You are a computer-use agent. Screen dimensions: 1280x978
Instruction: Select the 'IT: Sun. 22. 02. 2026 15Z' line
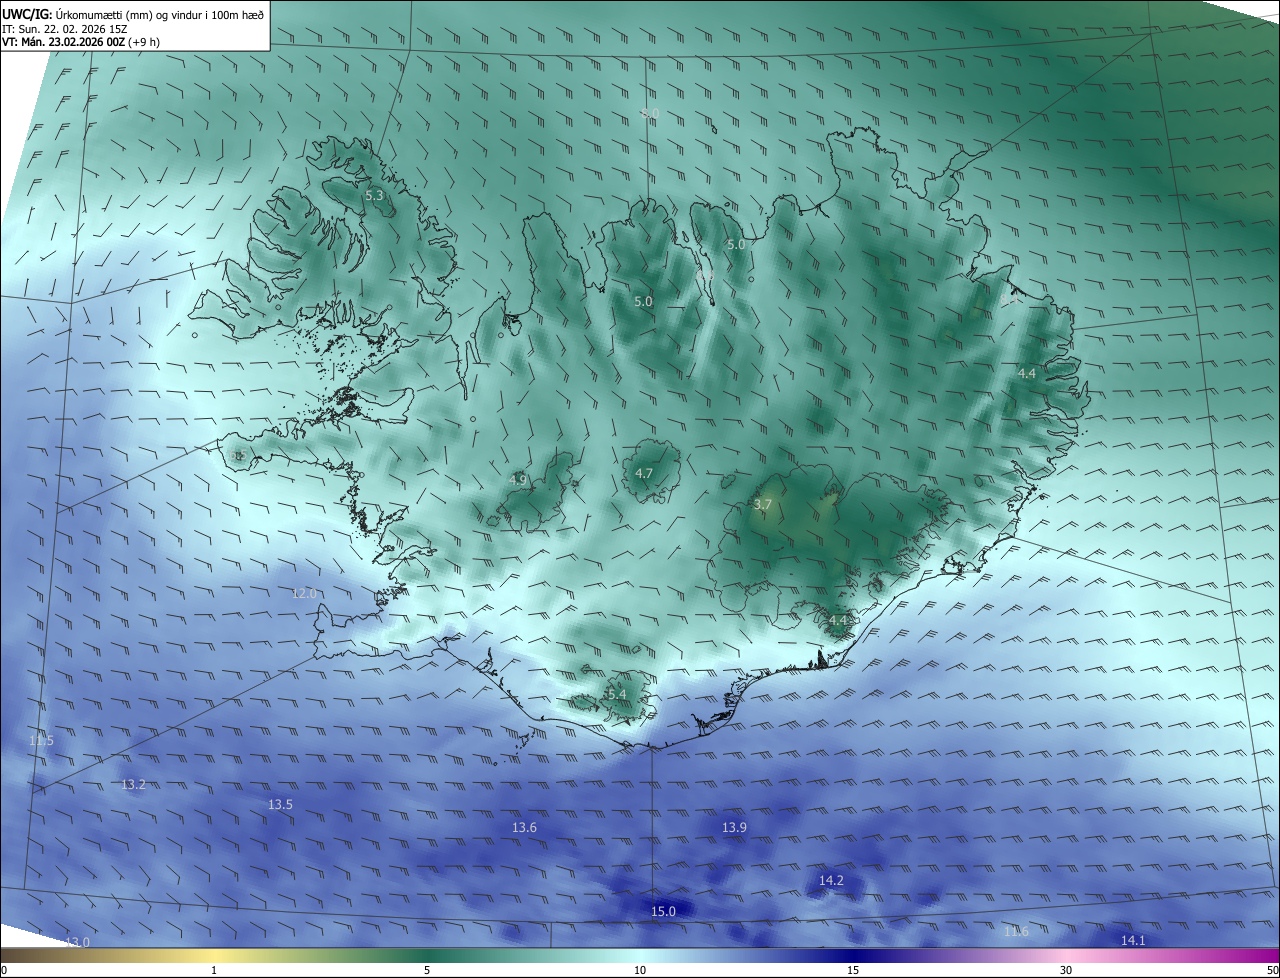65,28
